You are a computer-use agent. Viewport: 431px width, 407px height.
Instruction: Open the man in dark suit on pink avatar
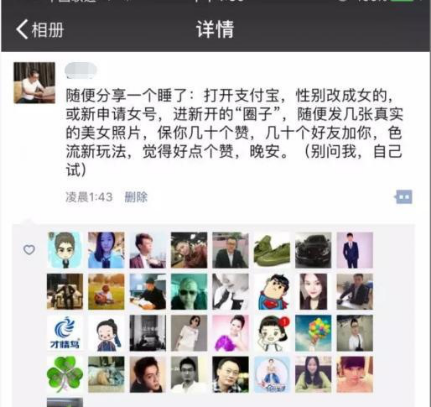355,250
